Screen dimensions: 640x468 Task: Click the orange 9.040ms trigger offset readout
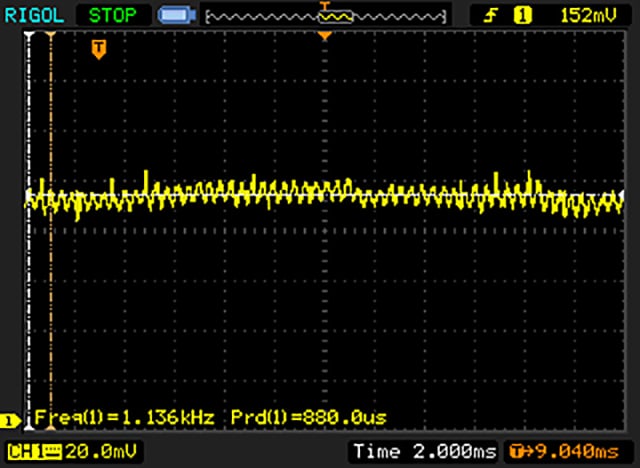pos(577,452)
